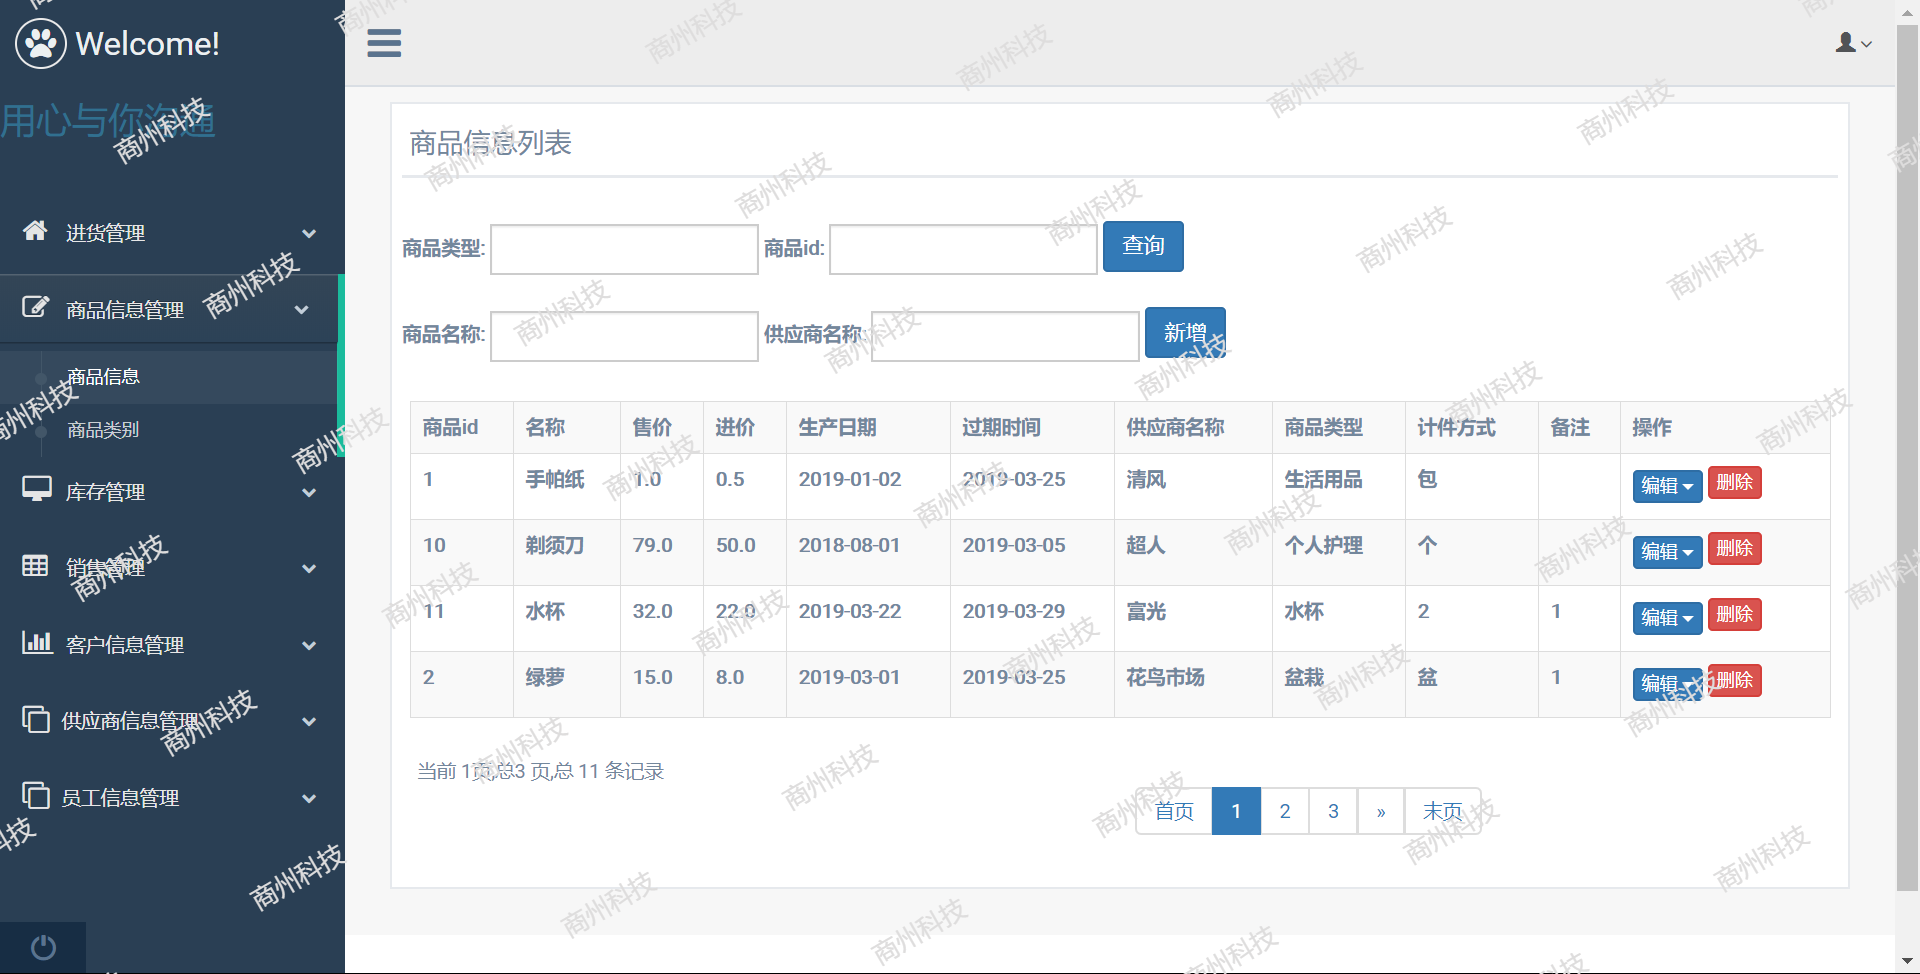Focus the 商品名称 input field
The height and width of the screenshot is (974, 1920).
point(624,336)
